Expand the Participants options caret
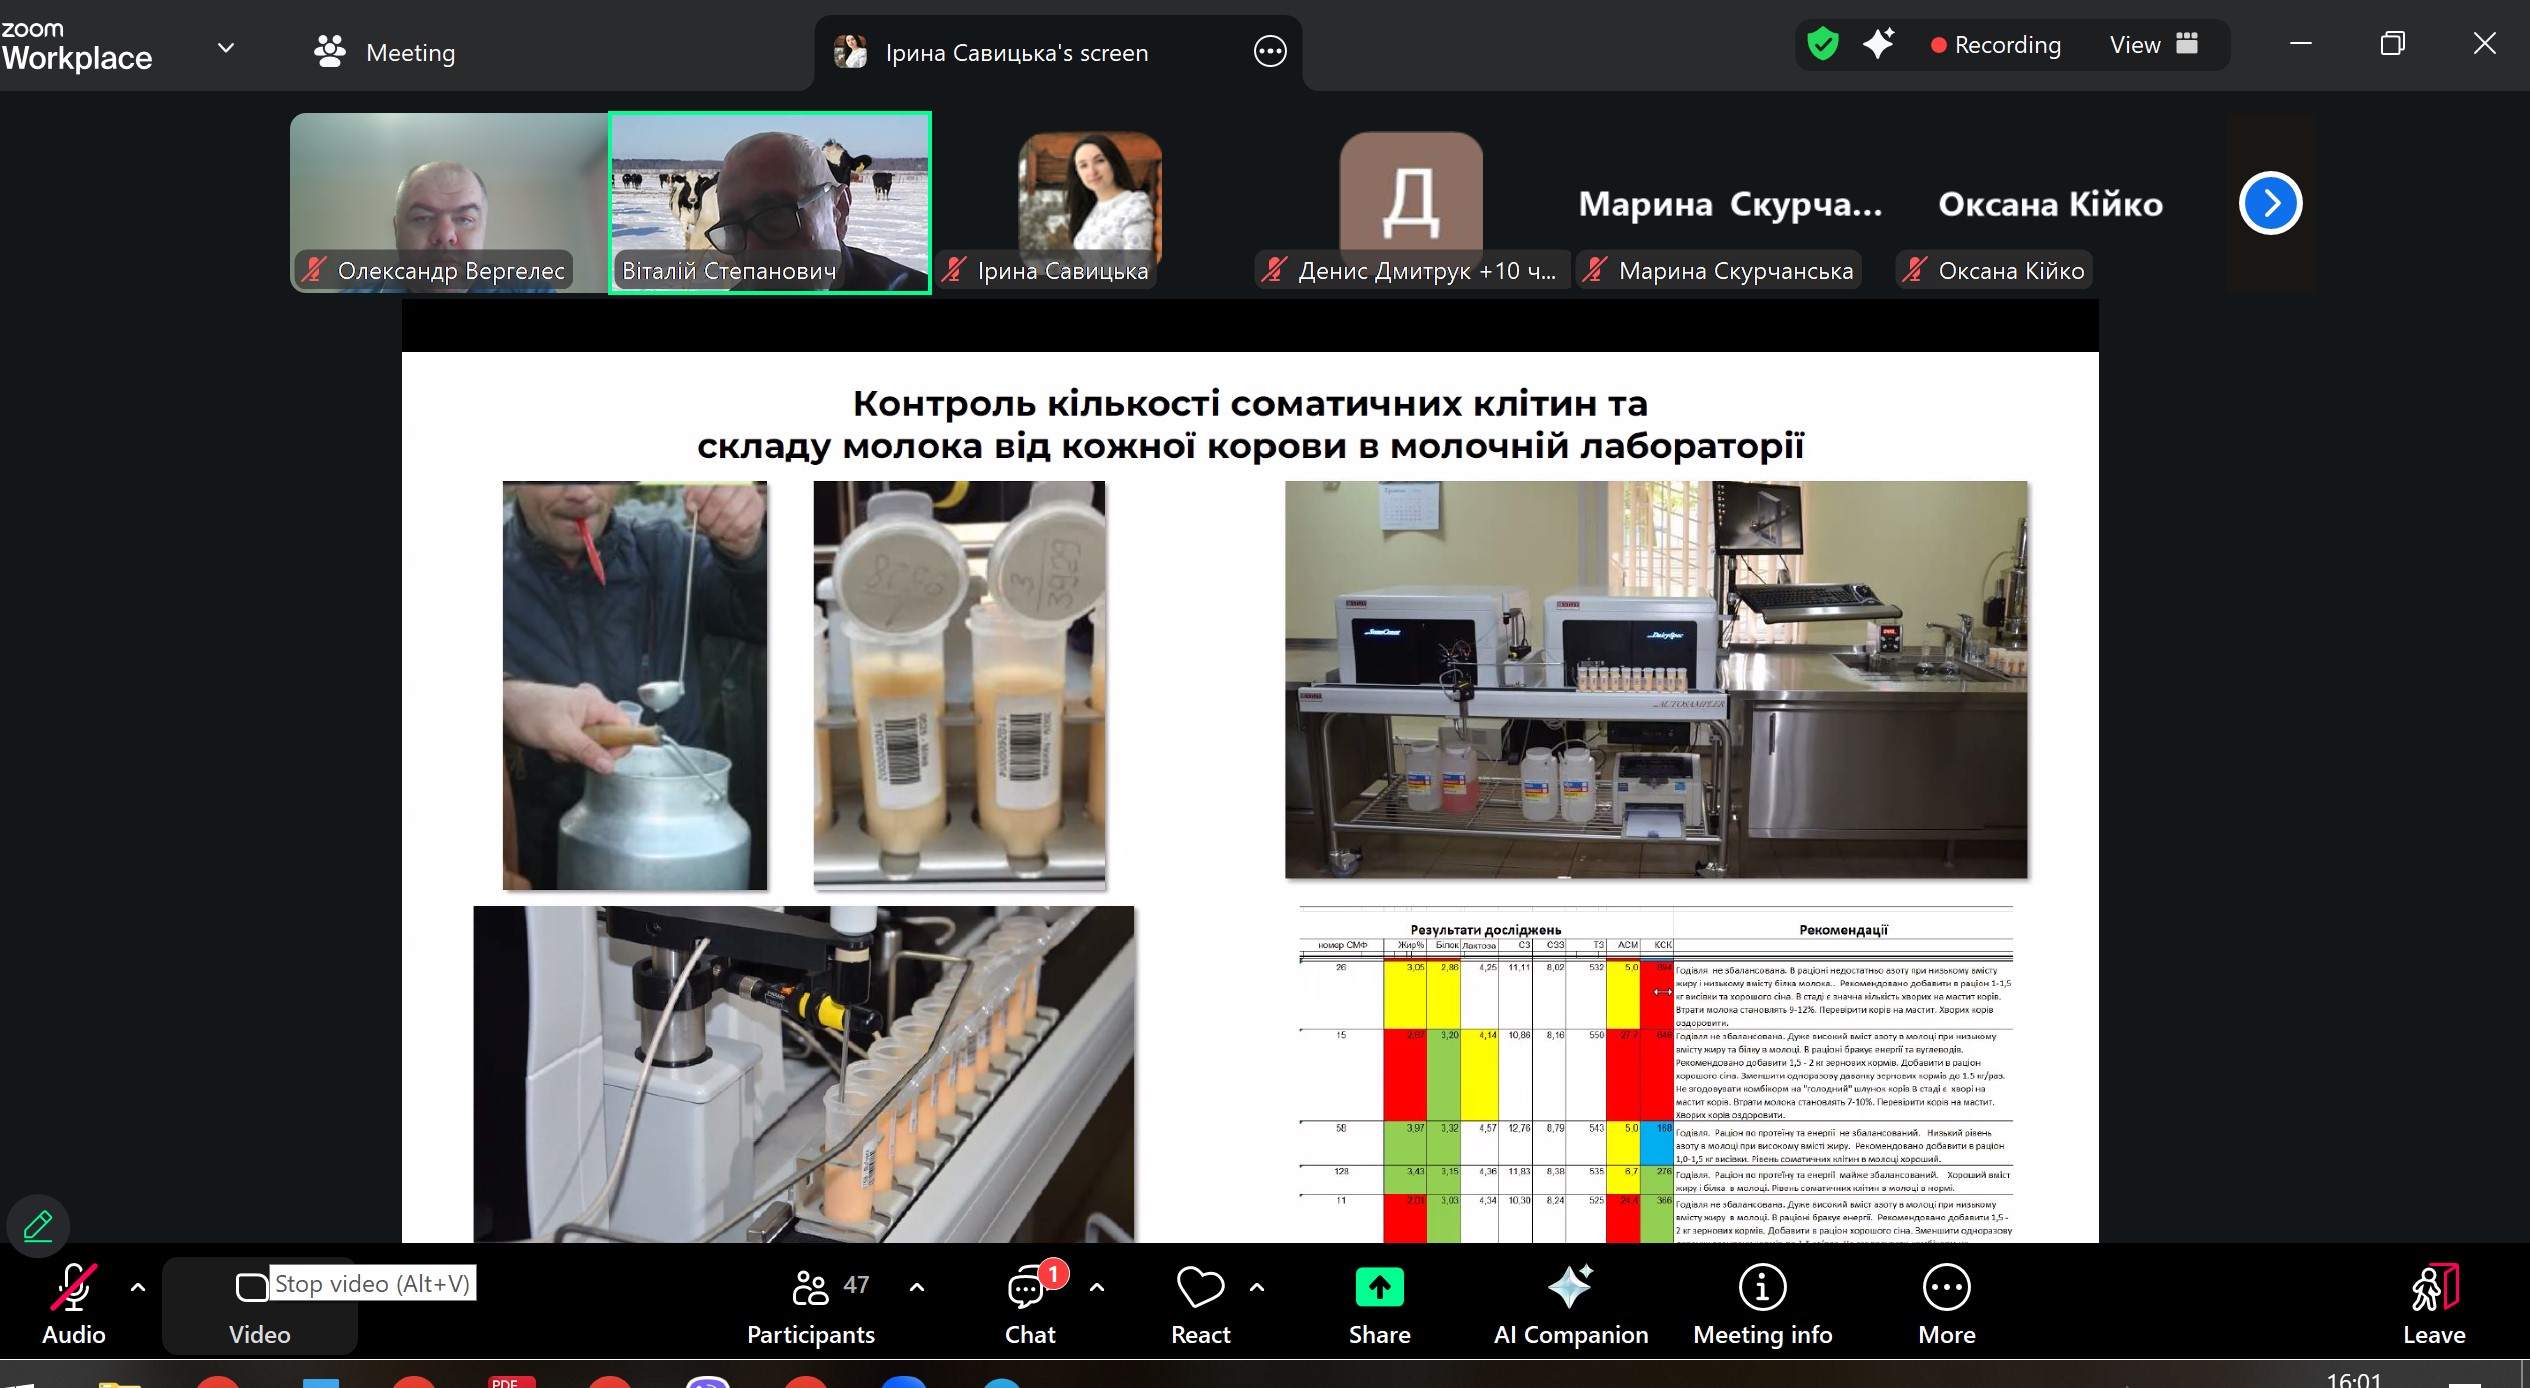The image size is (2530, 1388). point(917,1287)
